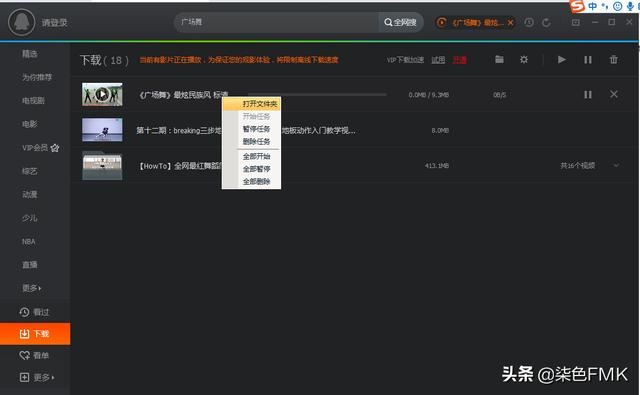Remove the 《广场舞》 download with X
The width and height of the screenshot is (640, 395).
613,94
